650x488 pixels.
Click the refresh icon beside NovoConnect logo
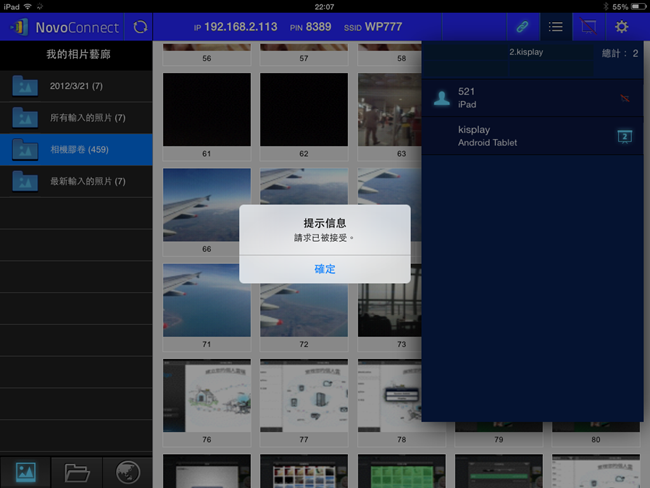click(x=140, y=27)
